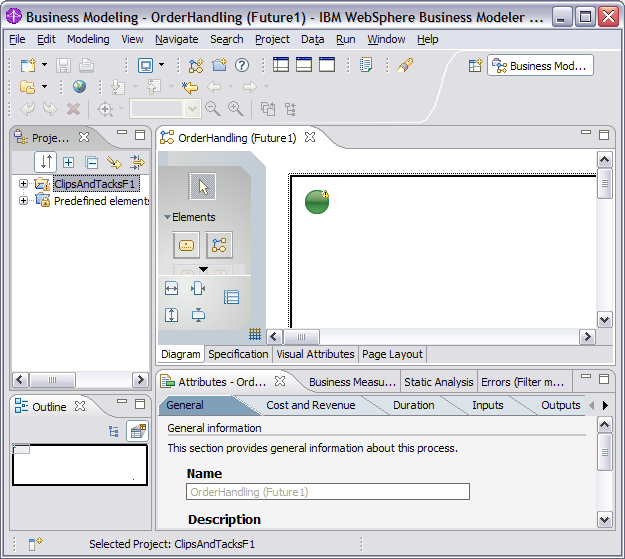Viewport: 625px width, 559px height.
Task: Click the monitor mode icon in toolbar
Action: [x=145, y=65]
